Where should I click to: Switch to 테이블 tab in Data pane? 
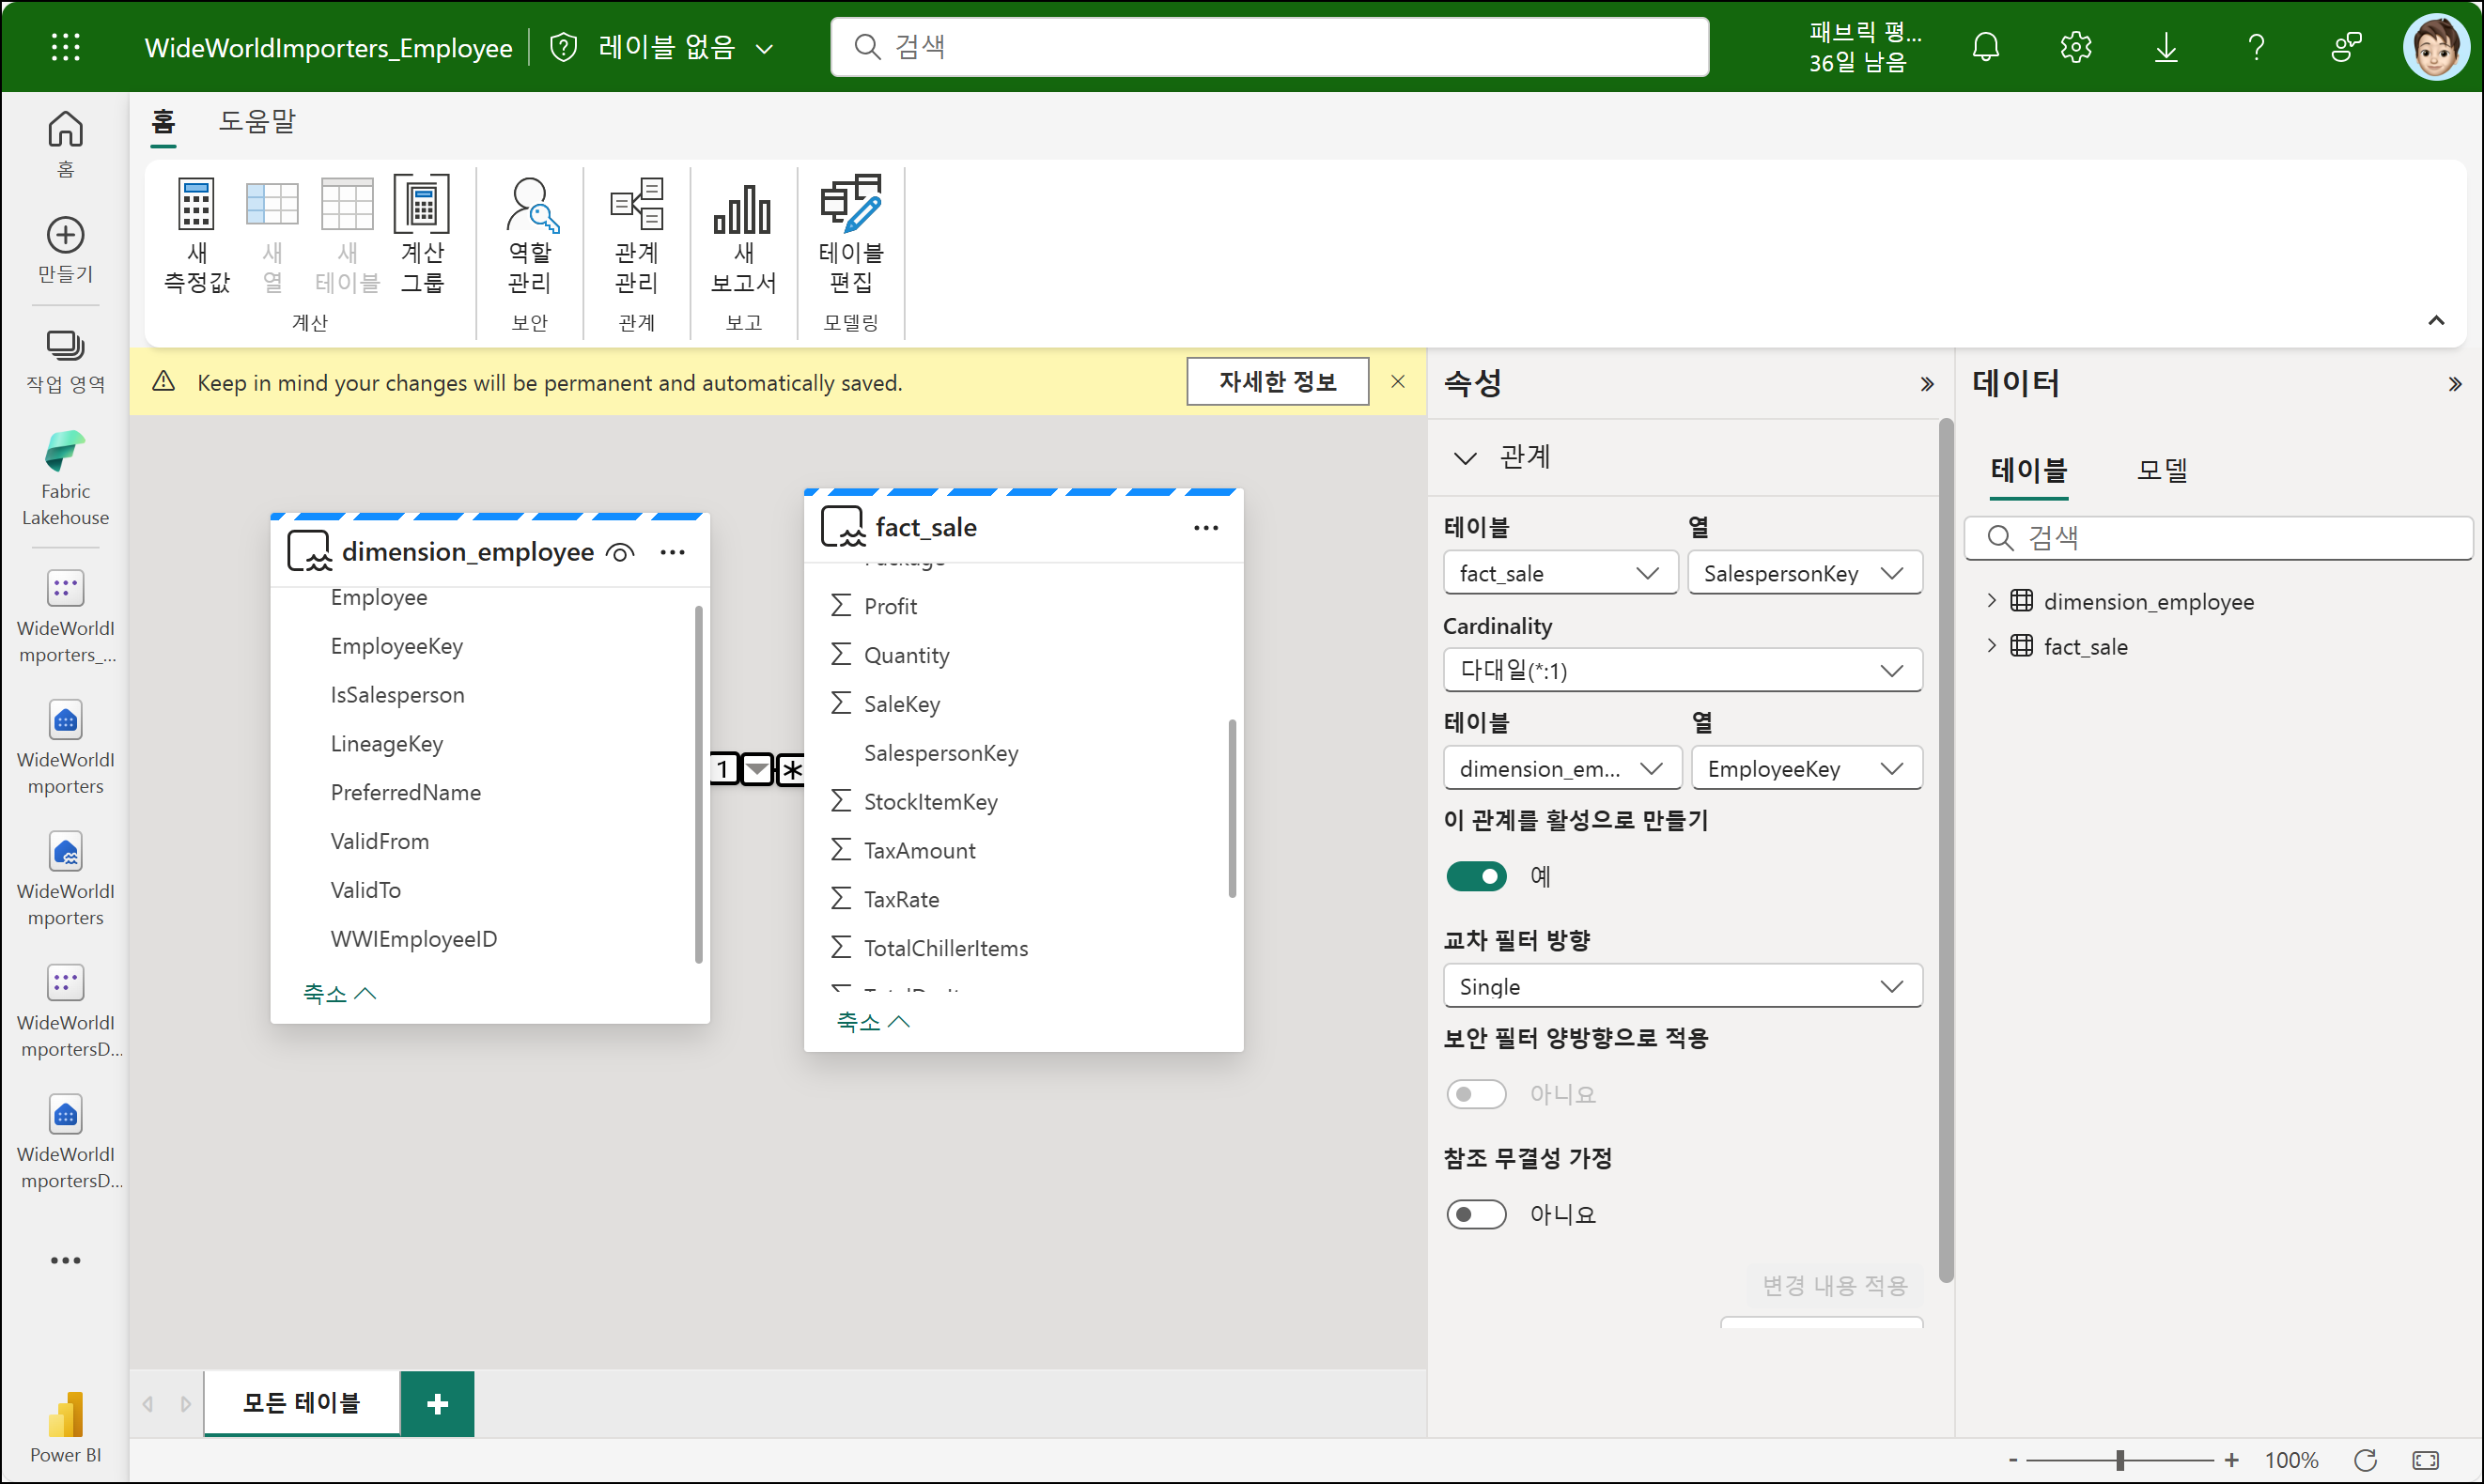(x=2028, y=470)
